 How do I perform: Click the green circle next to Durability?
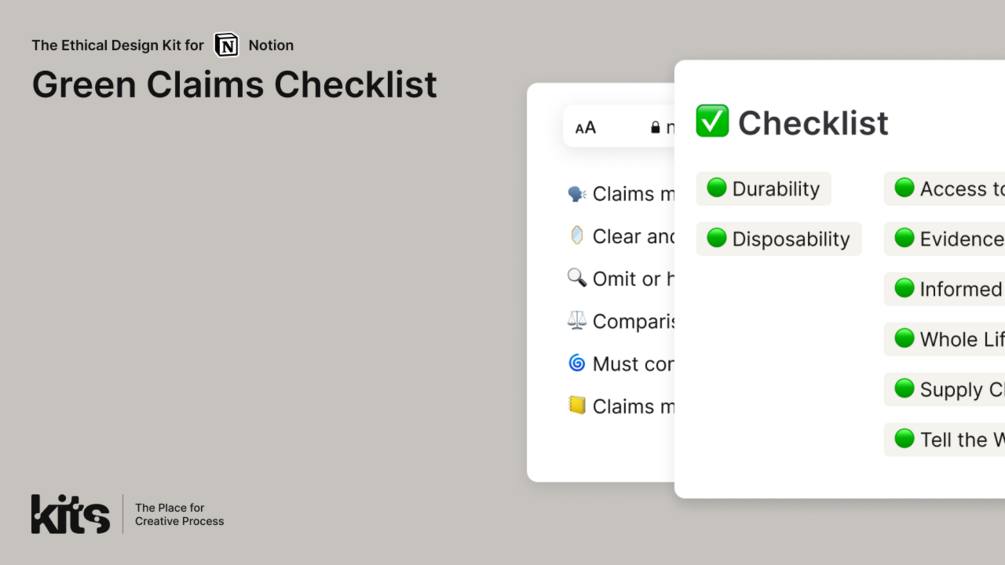pos(717,188)
